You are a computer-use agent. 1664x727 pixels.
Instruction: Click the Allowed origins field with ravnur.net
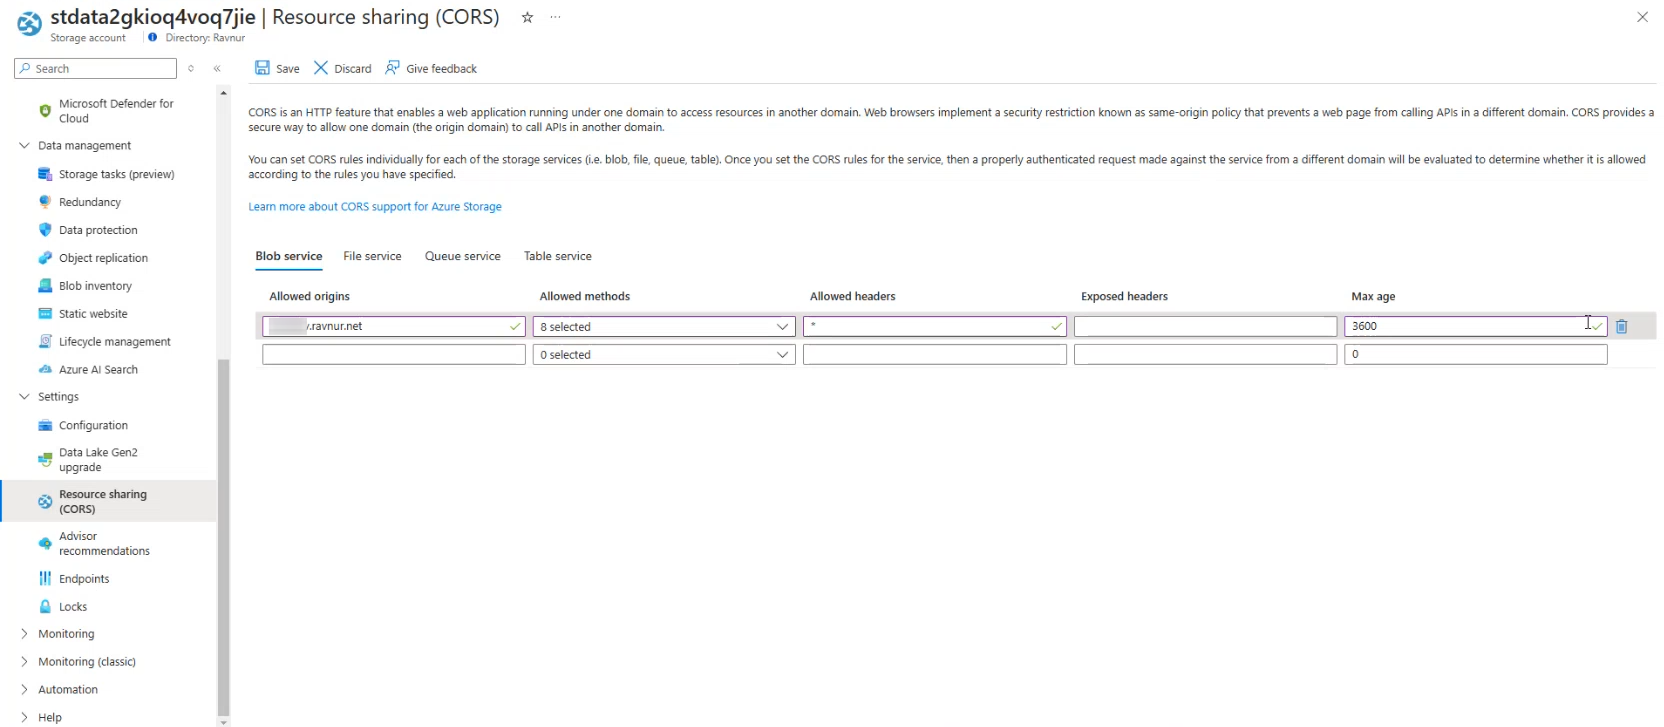pos(394,327)
